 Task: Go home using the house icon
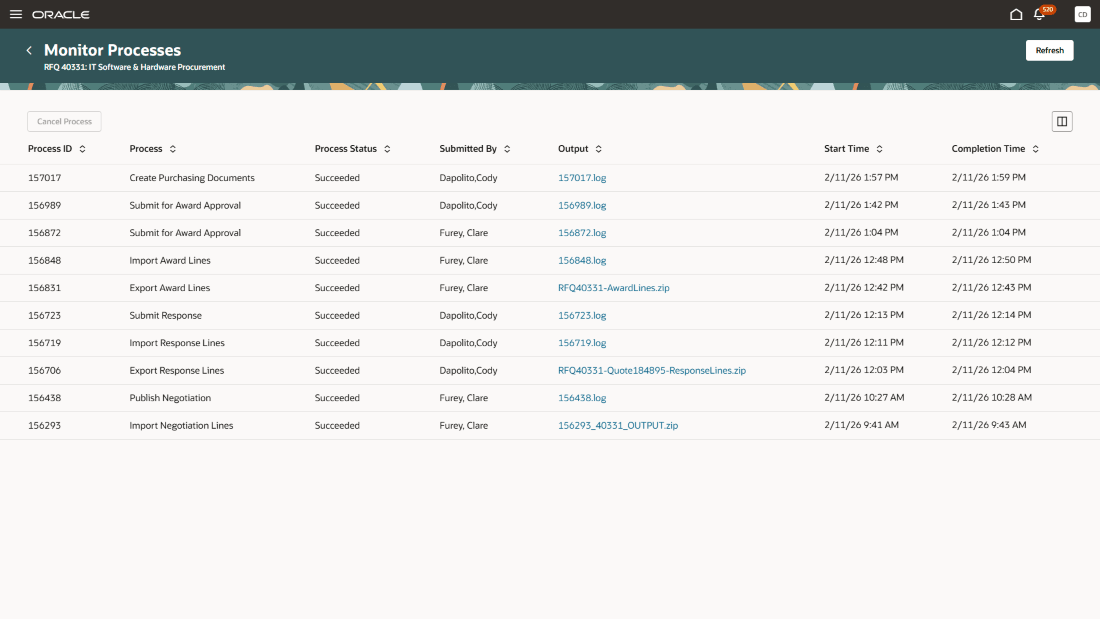point(1015,14)
